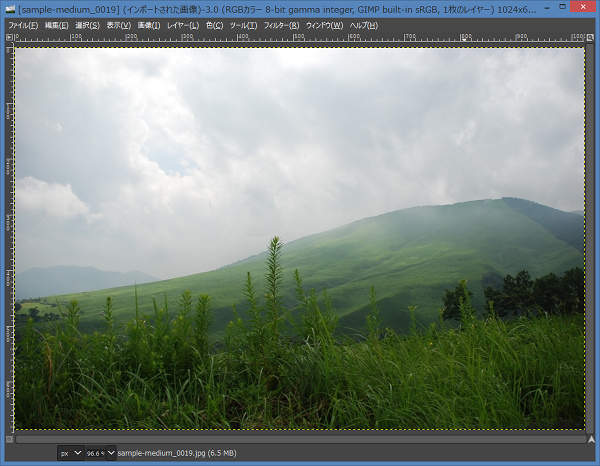600x466 pixels.
Task: Click the sample-medium_0019.jpg status text
Action: [x=176, y=453]
